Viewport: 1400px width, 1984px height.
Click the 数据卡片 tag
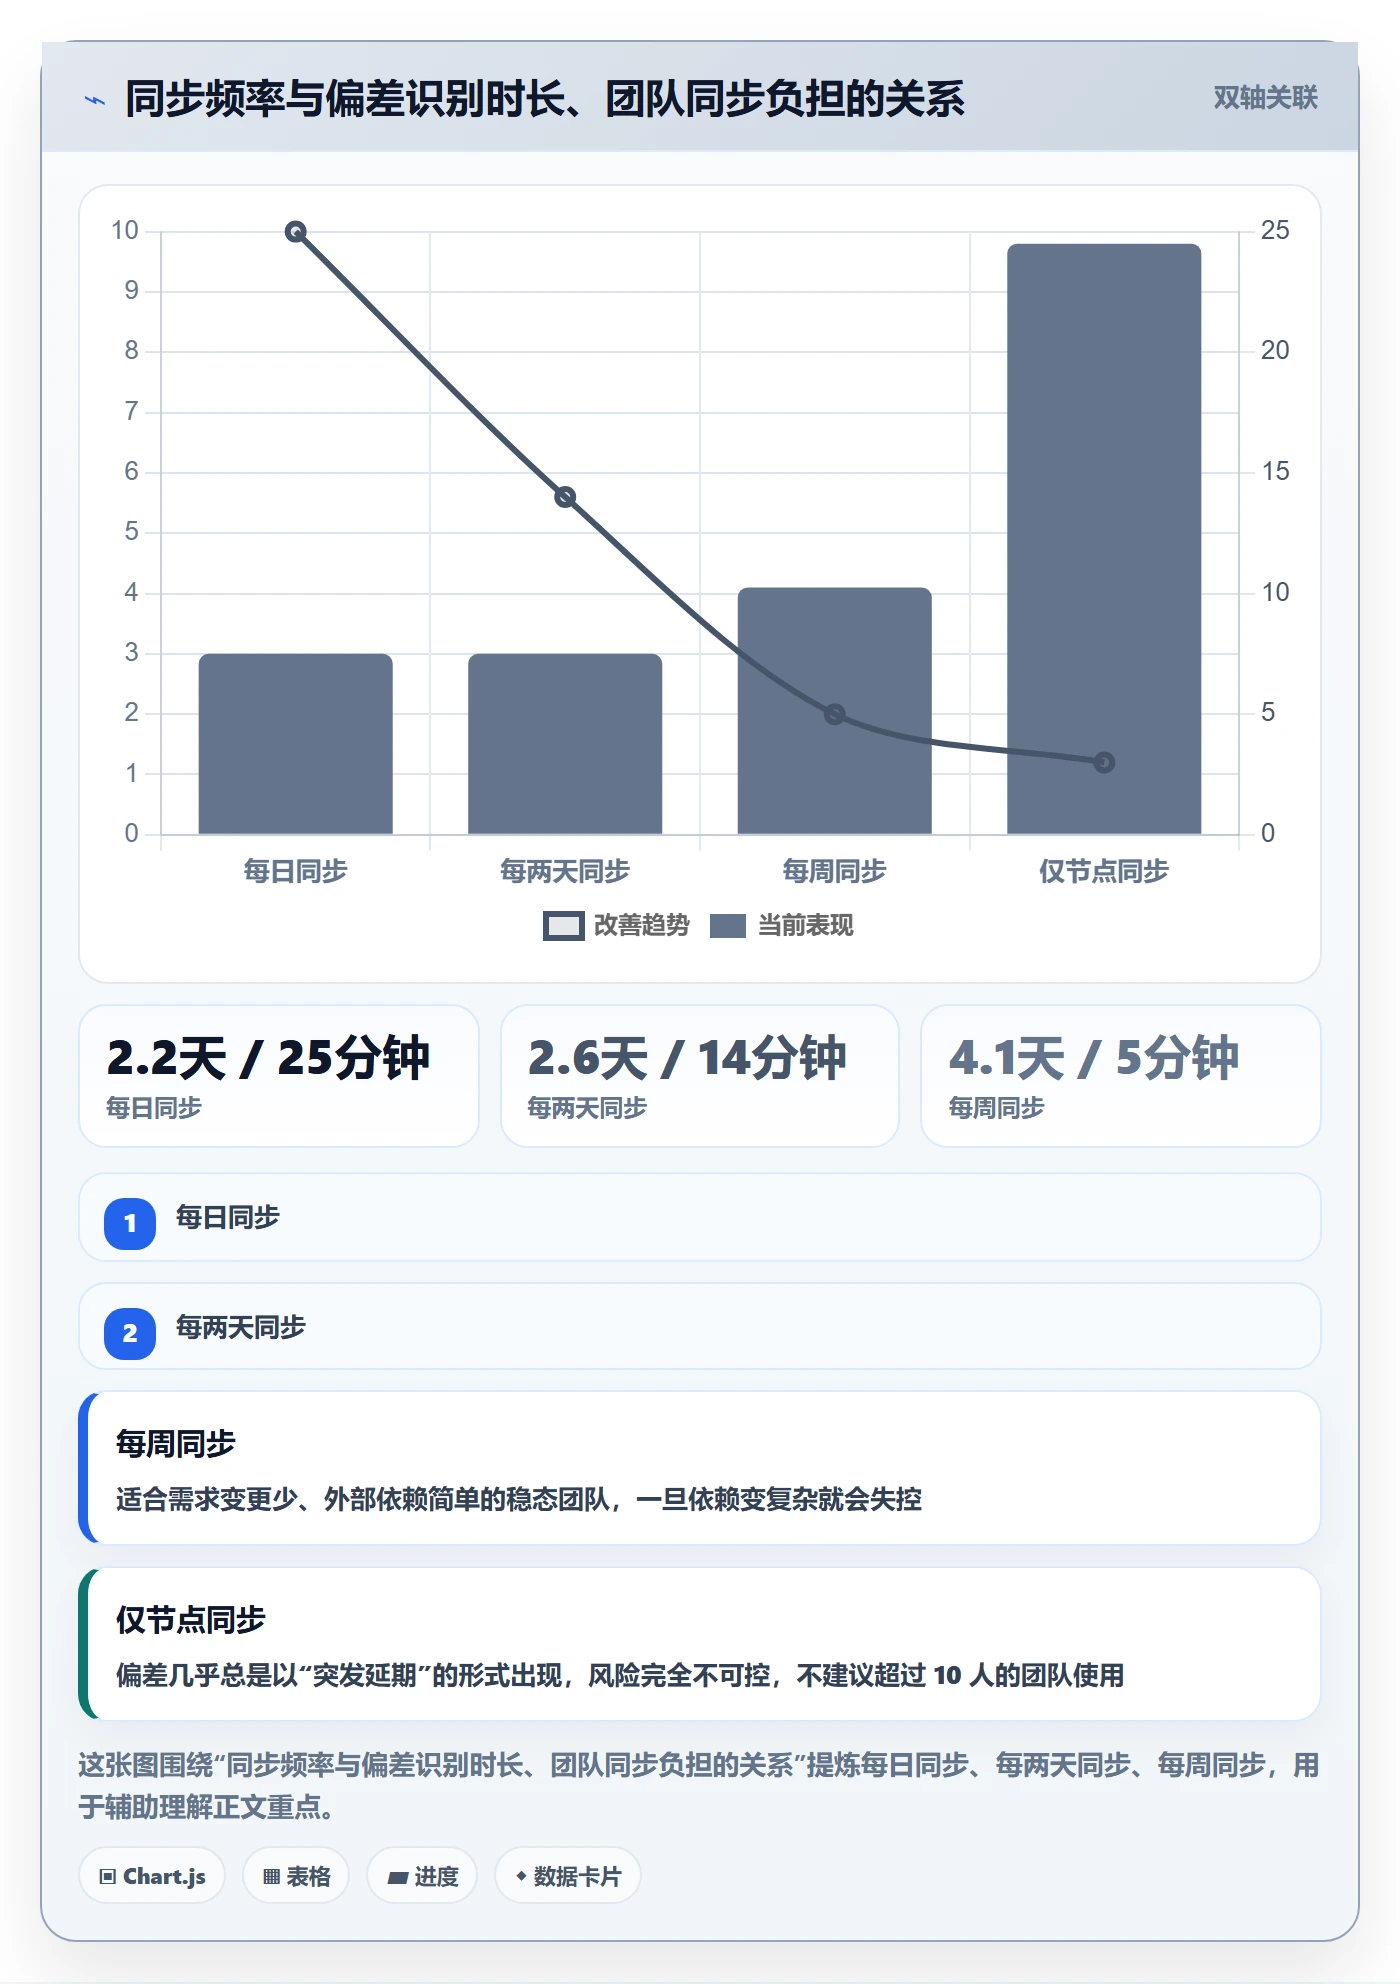568,1876
